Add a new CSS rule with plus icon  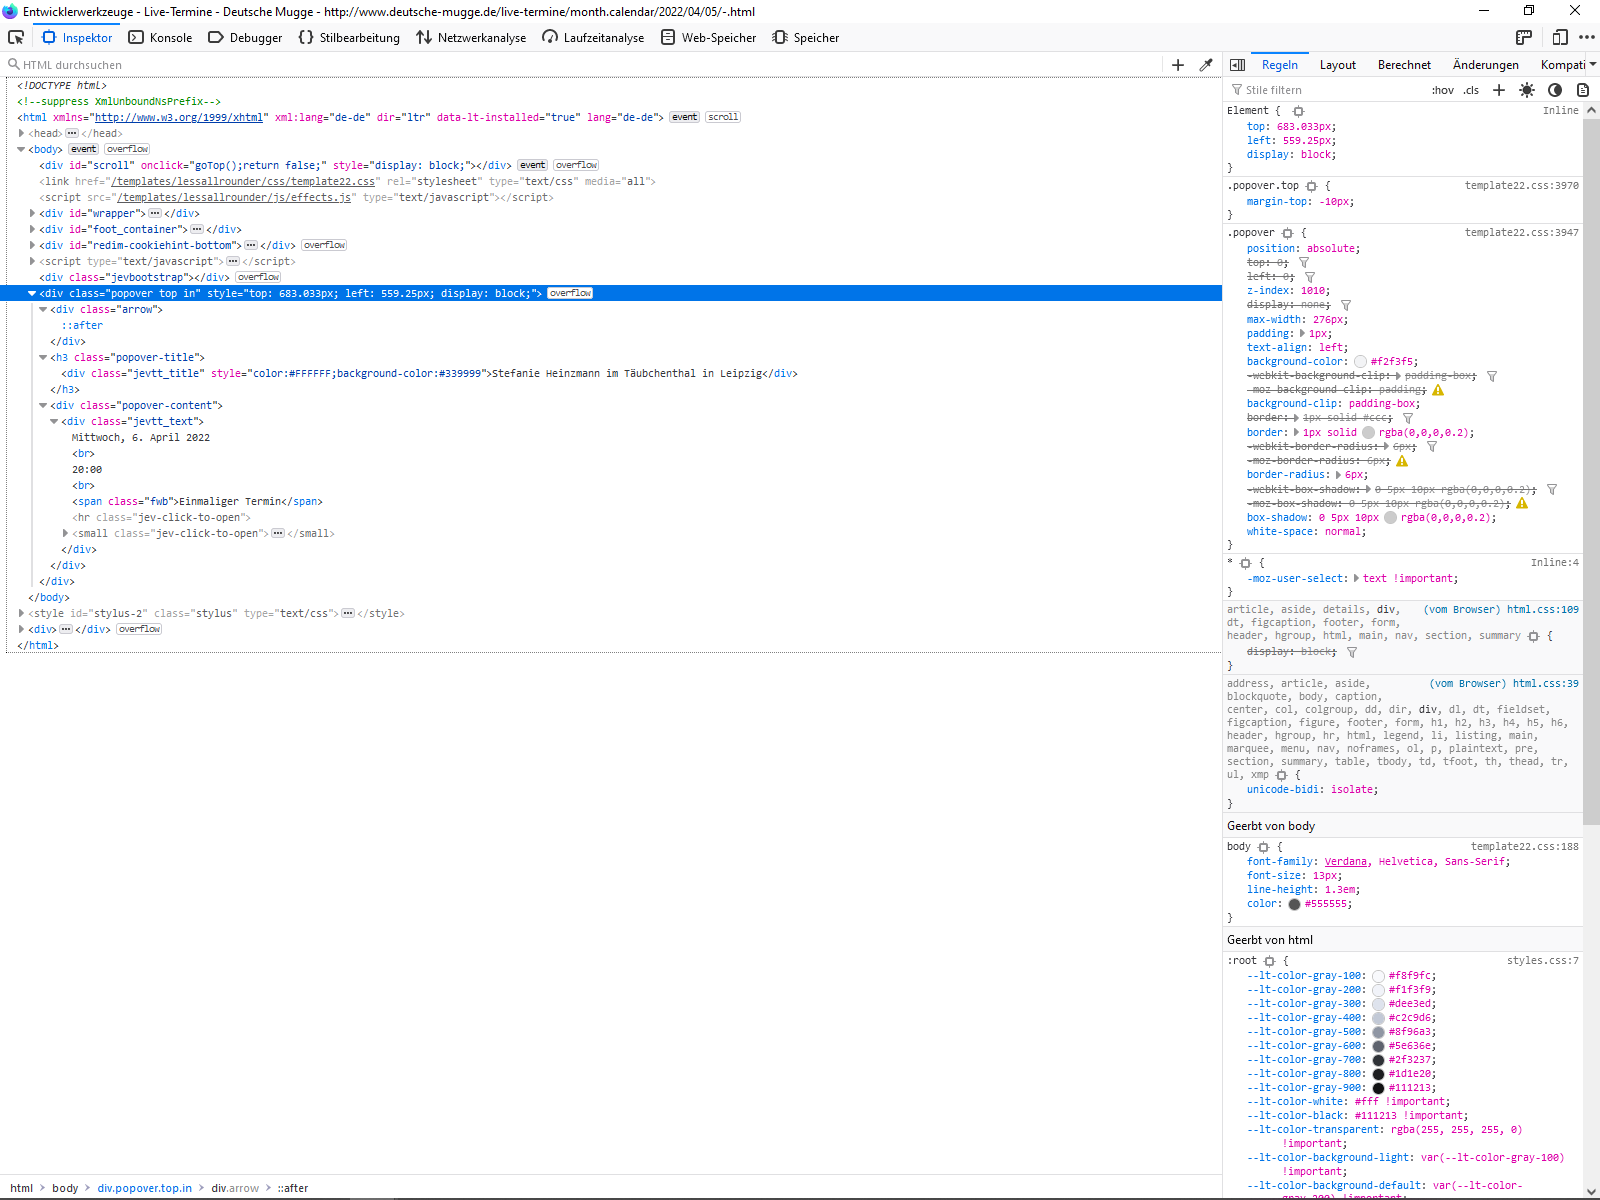(1499, 90)
